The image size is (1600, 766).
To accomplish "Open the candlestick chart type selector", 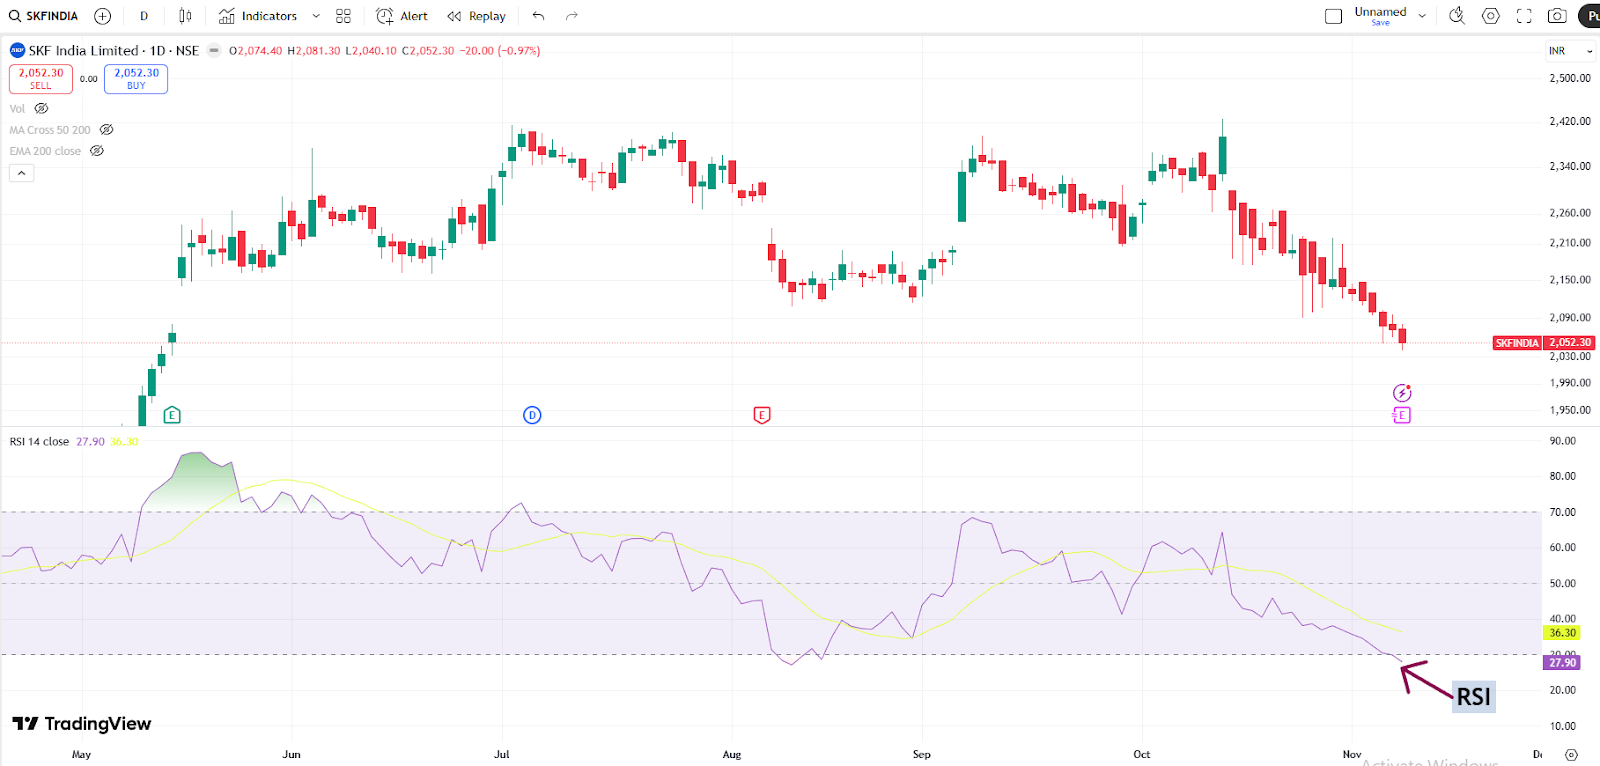I will [x=185, y=16].
